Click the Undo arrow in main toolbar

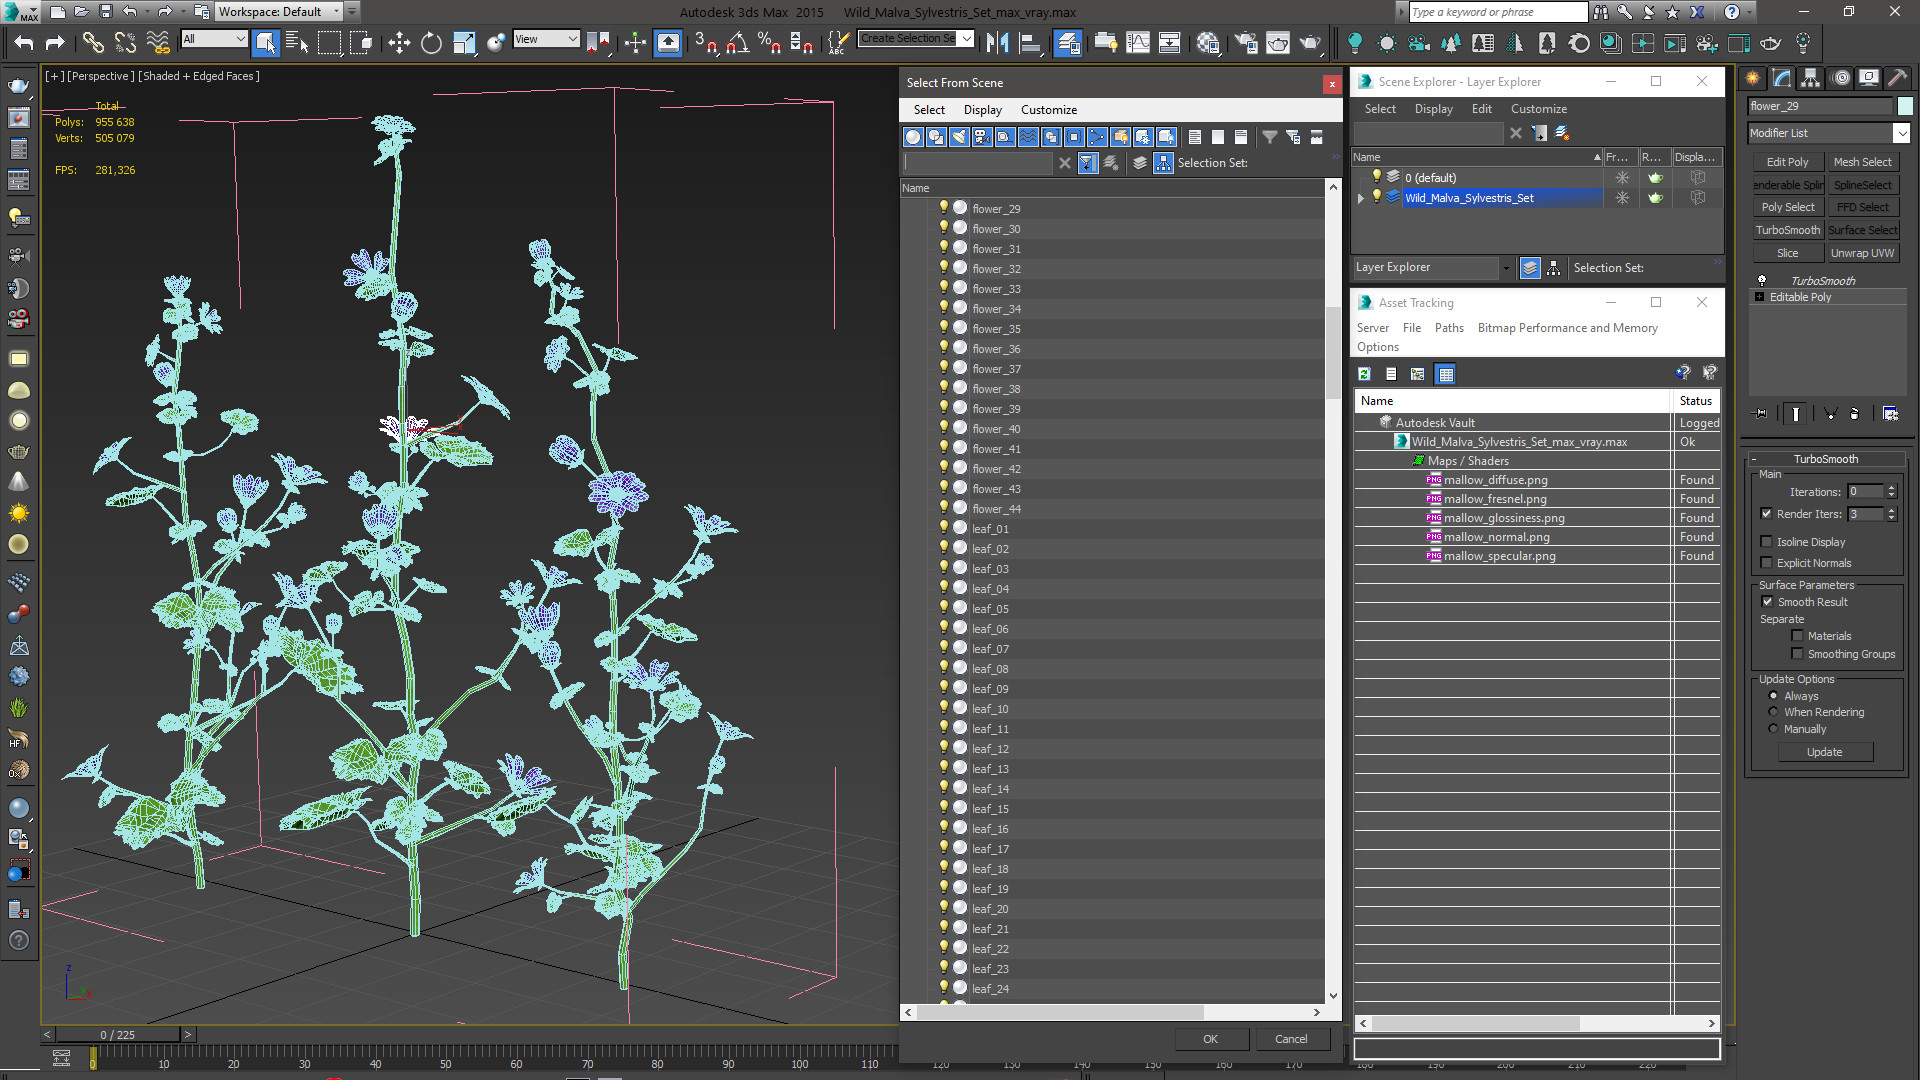tap(24, 42)
